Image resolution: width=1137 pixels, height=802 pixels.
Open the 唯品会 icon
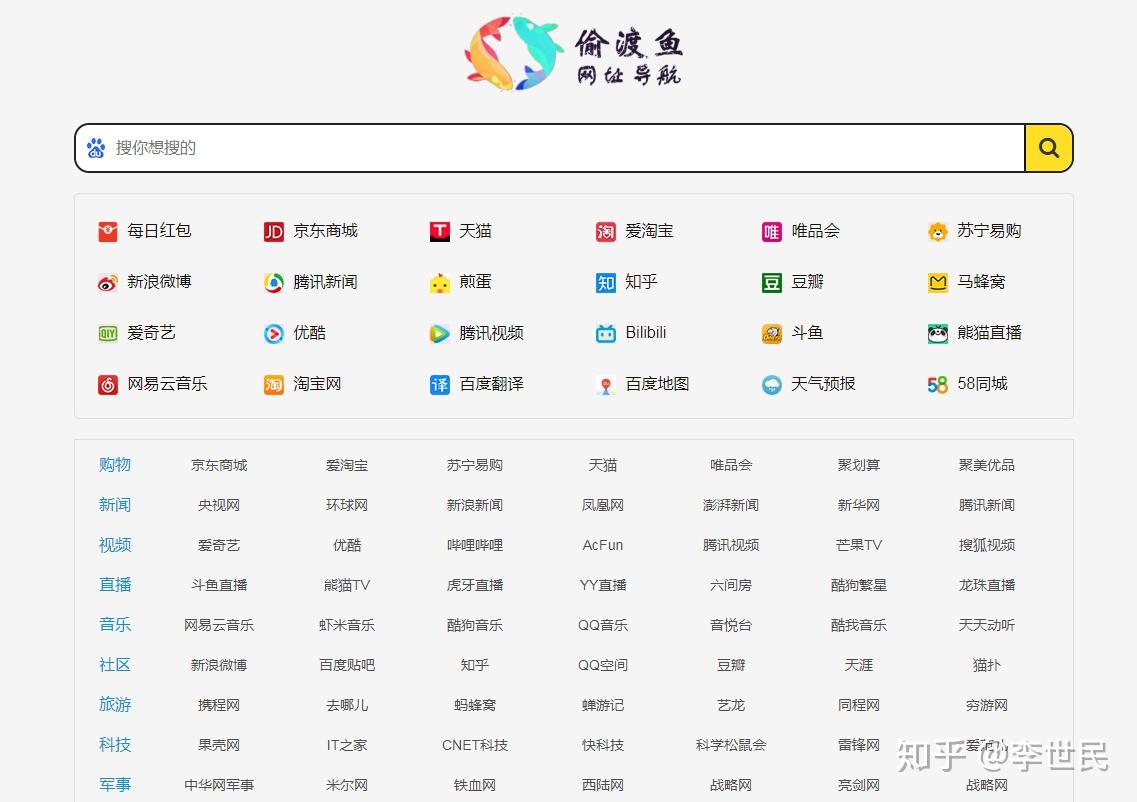click(772, 231)
